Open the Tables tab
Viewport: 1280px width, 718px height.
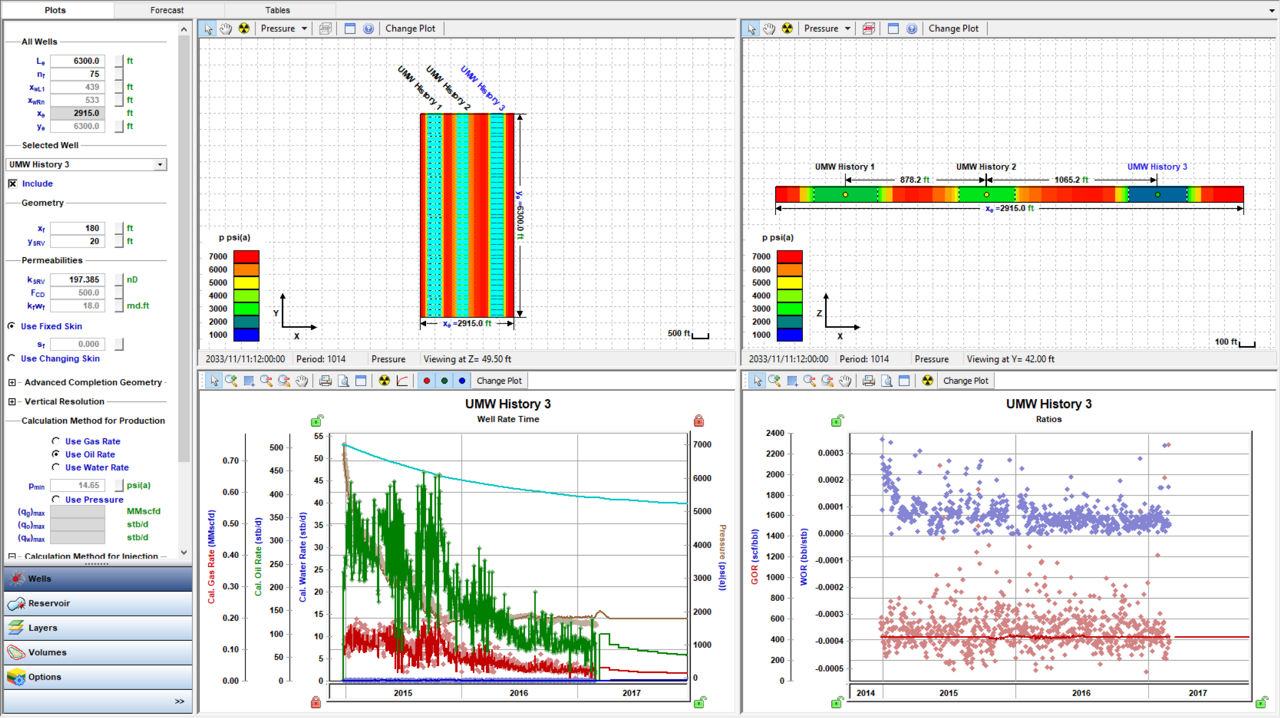pyautogui.click(x=278, y=9)
